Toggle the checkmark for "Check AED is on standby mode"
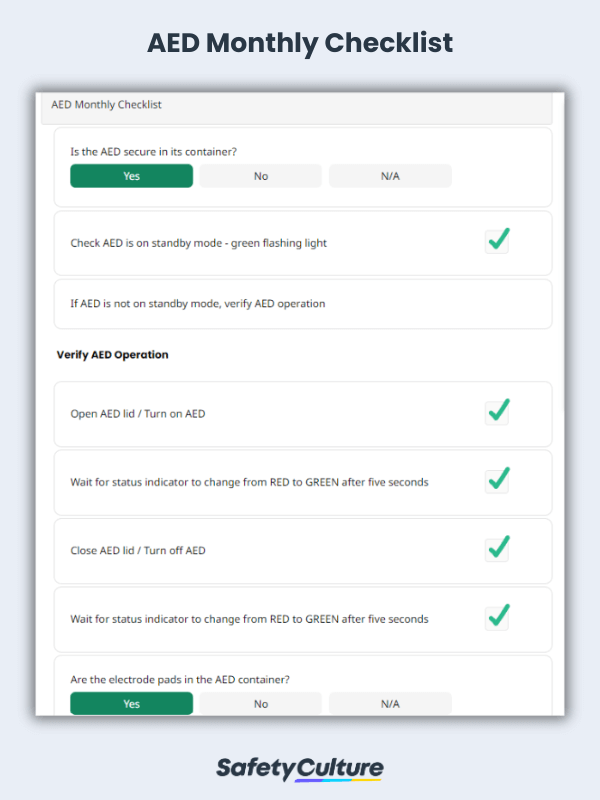 (497, 241)
